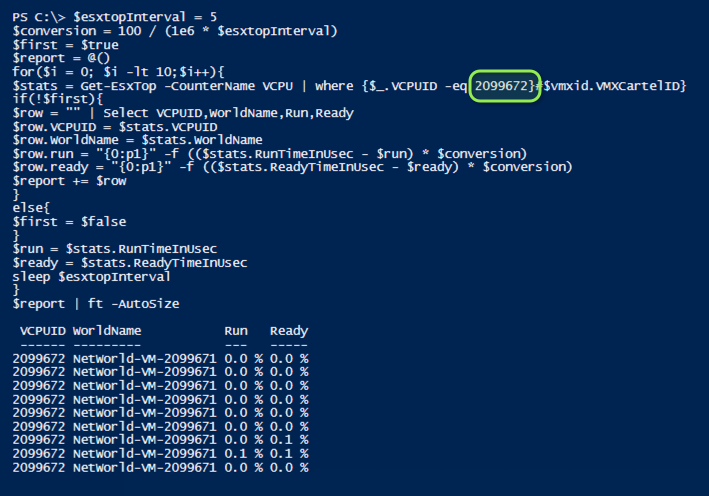Click the for loop statement line

click(x=118, y=72)
